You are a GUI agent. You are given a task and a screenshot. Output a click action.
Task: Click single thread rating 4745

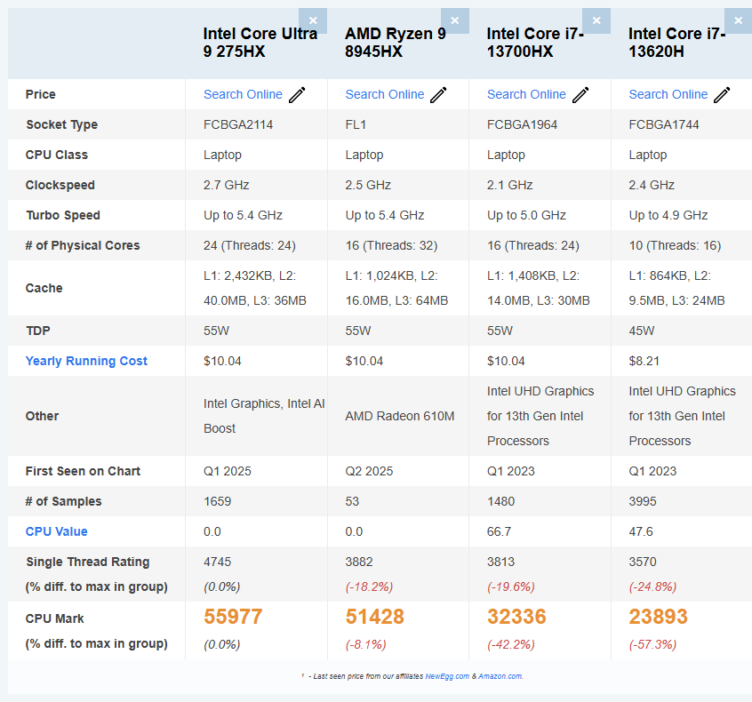point(217,562)
